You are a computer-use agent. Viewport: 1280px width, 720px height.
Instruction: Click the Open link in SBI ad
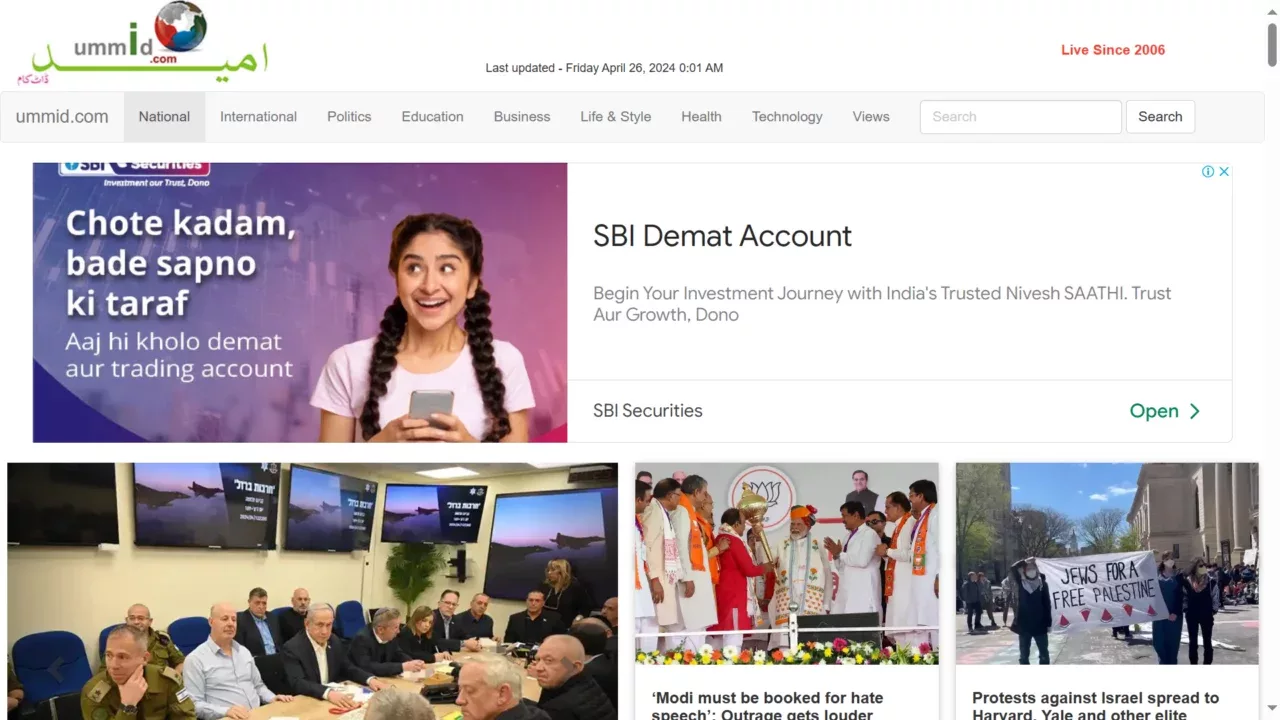[1164, 411]
